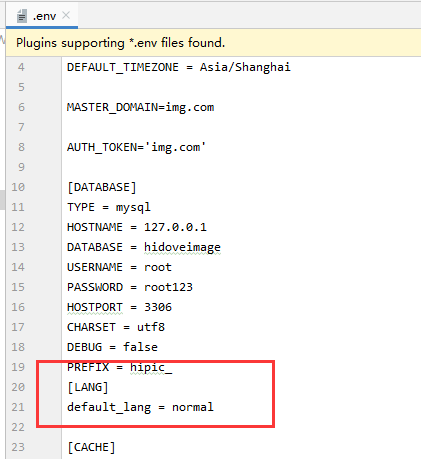Place cursor on DEFAULT_TIMEZONE line
This screenshot has width=421, height=459.
point(179,67)
